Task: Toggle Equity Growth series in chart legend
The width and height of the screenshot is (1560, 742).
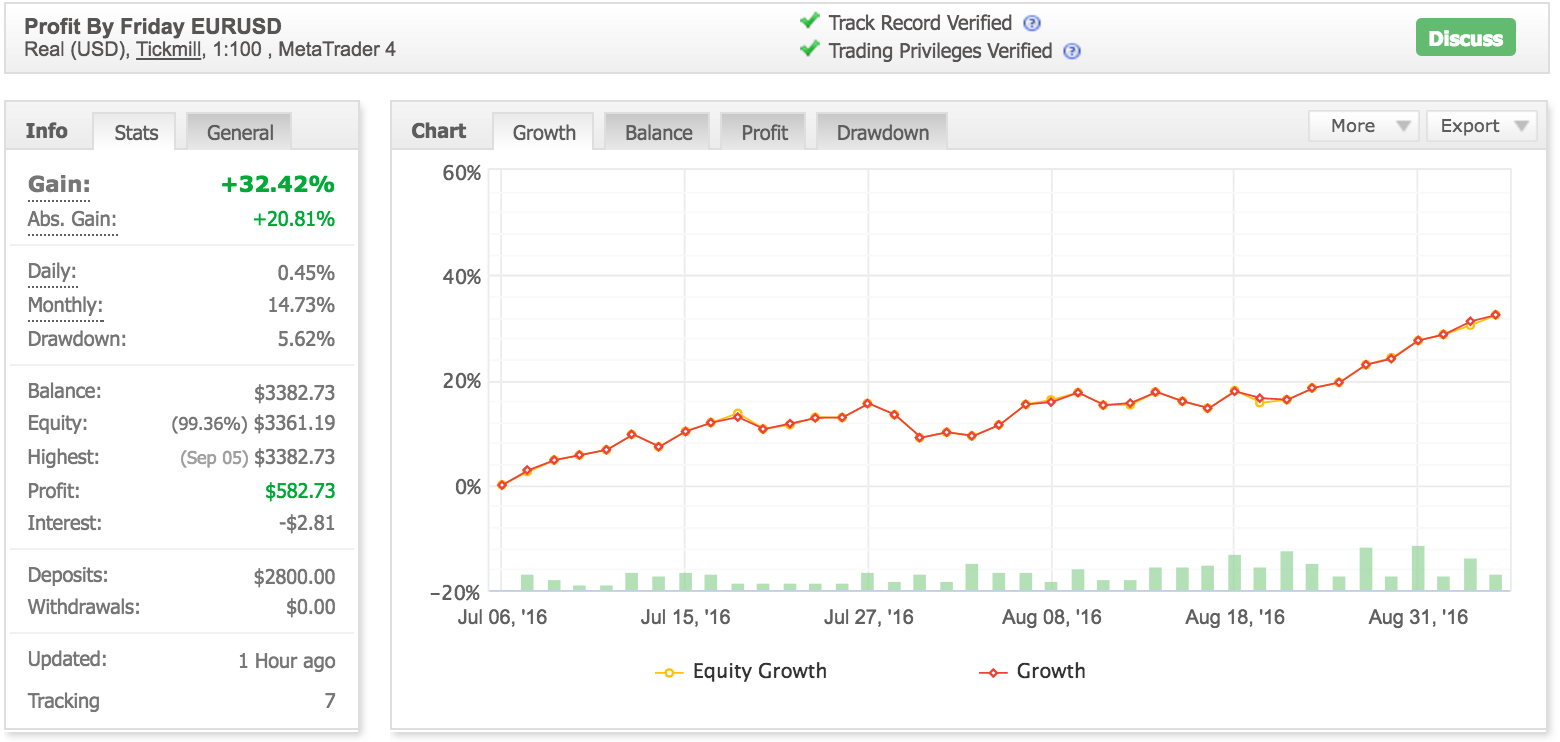Action: (x=741, y=671)
